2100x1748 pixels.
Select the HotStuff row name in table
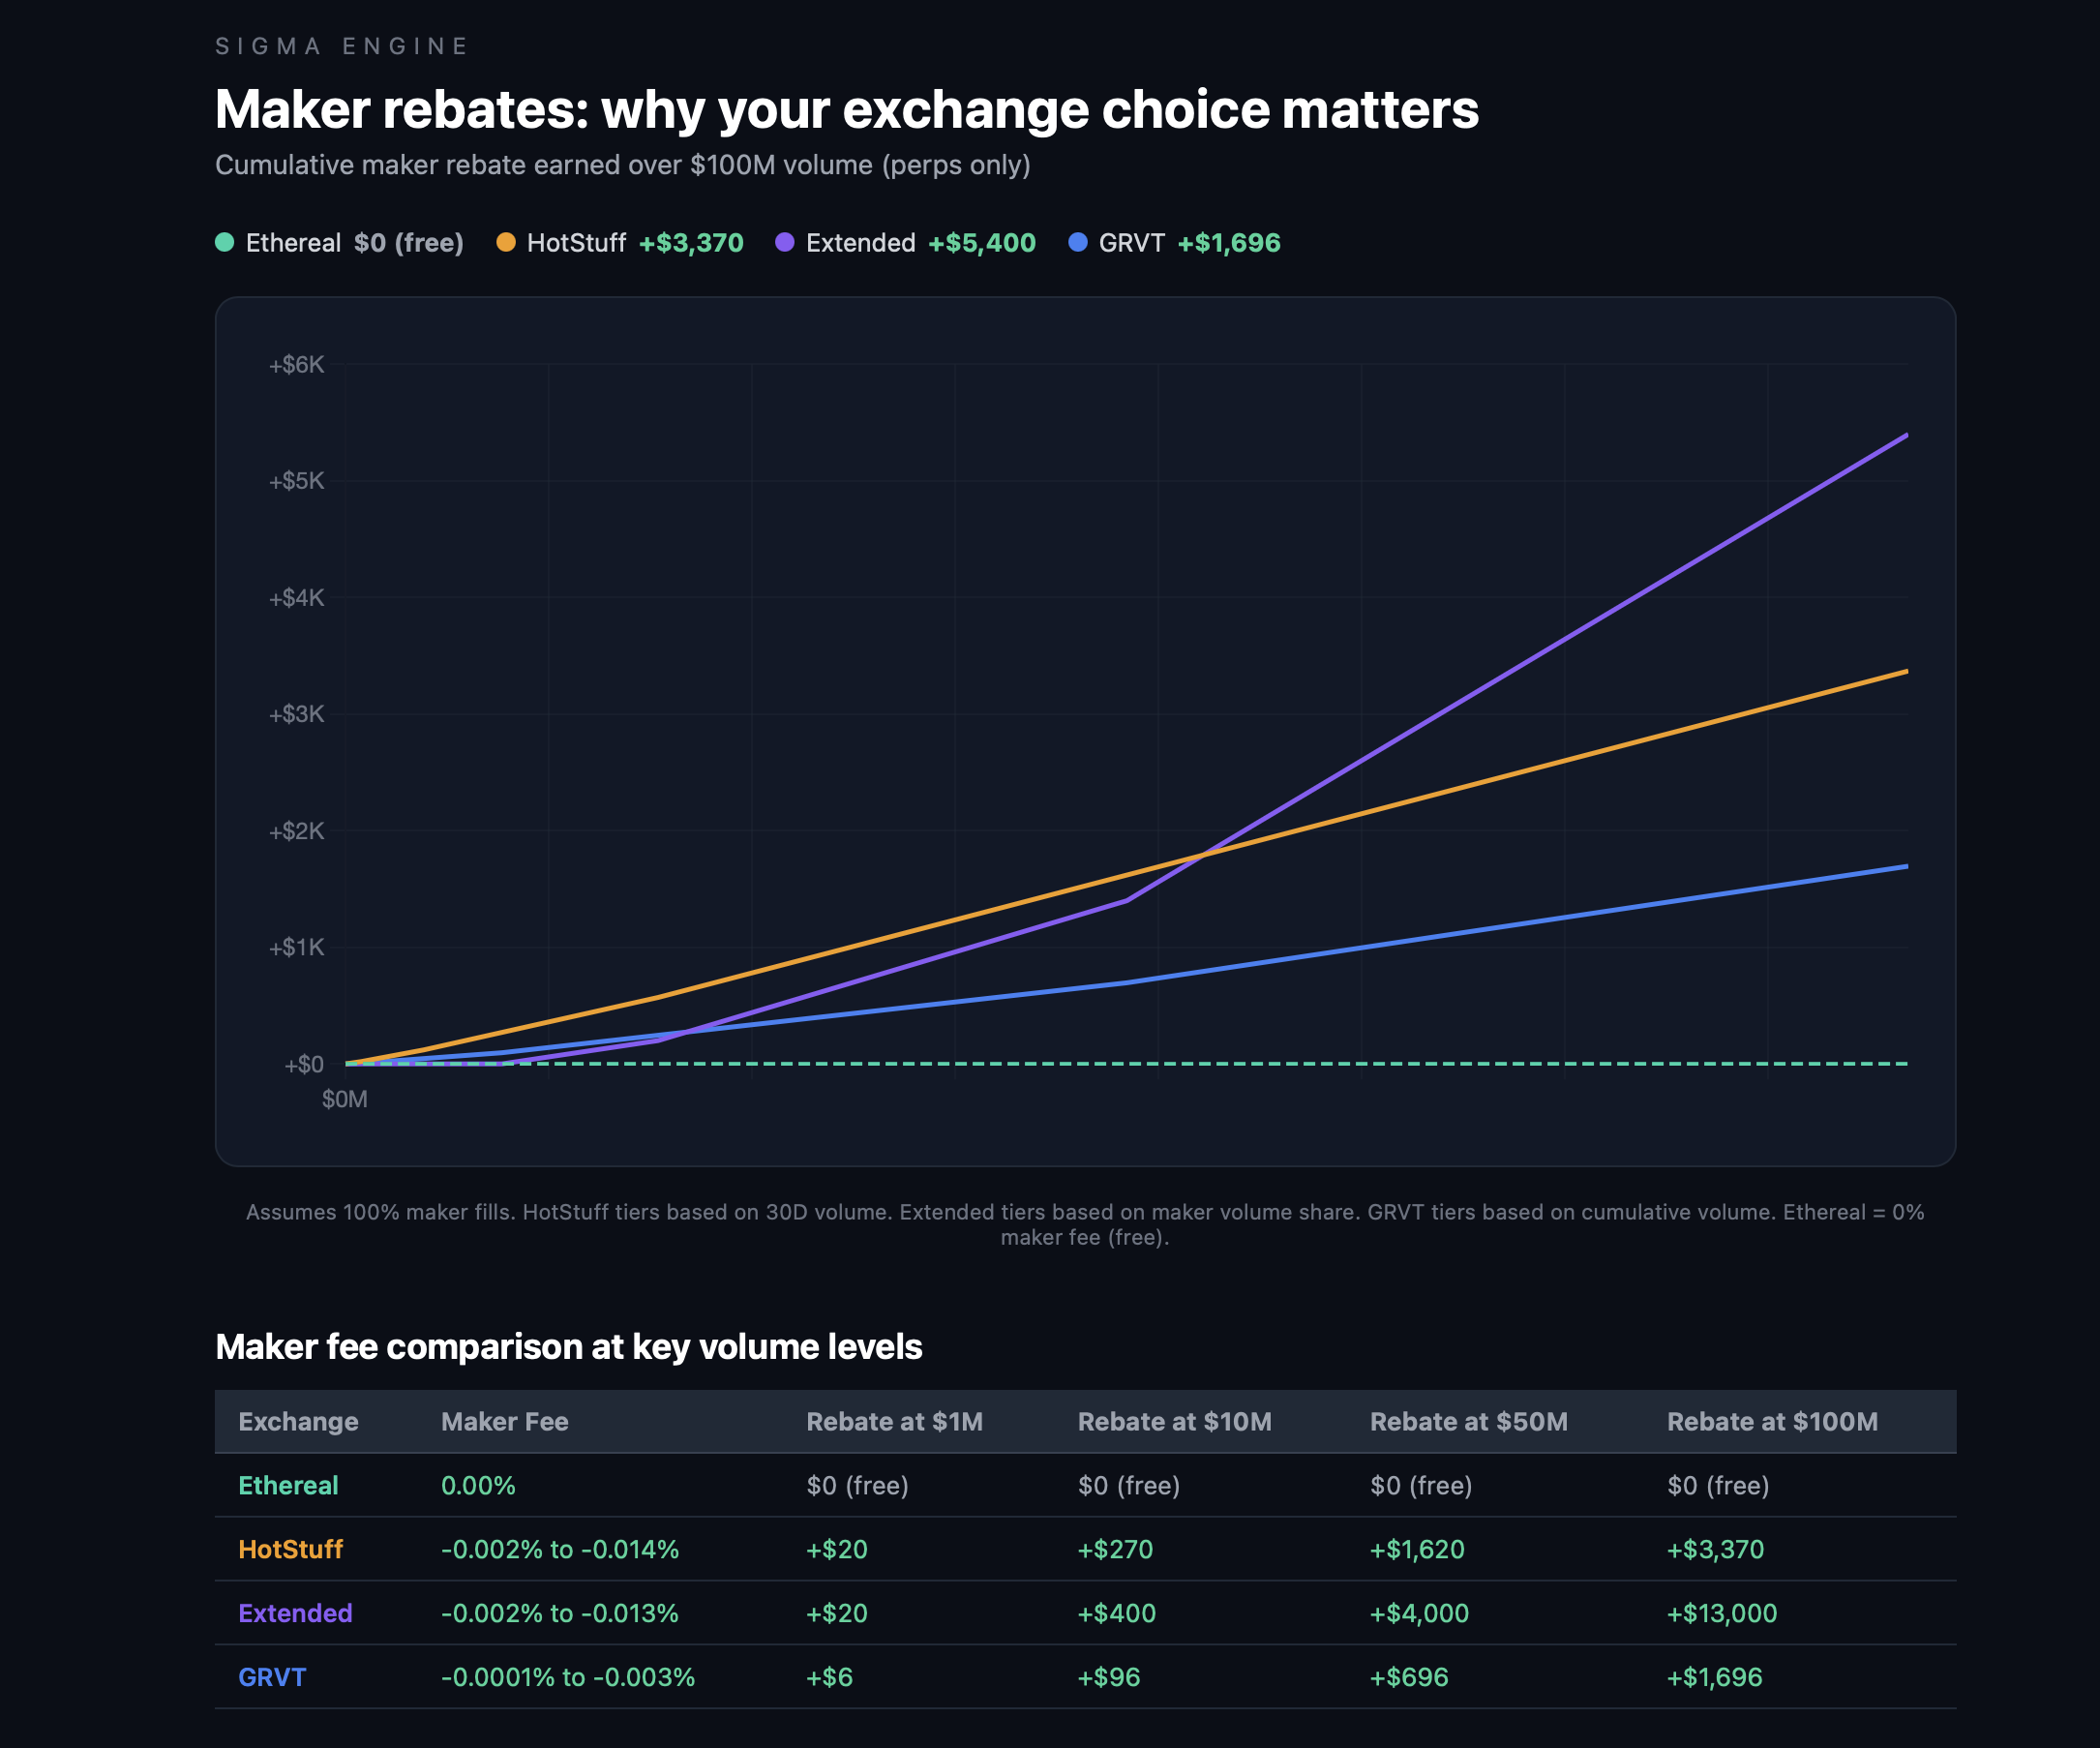(290, 1549)
